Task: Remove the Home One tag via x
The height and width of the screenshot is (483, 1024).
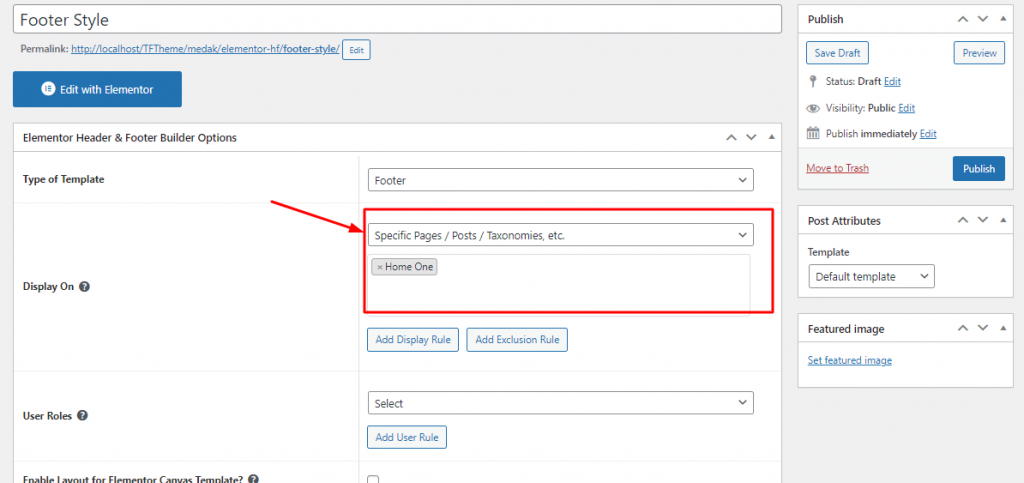Action: [380, 267]
